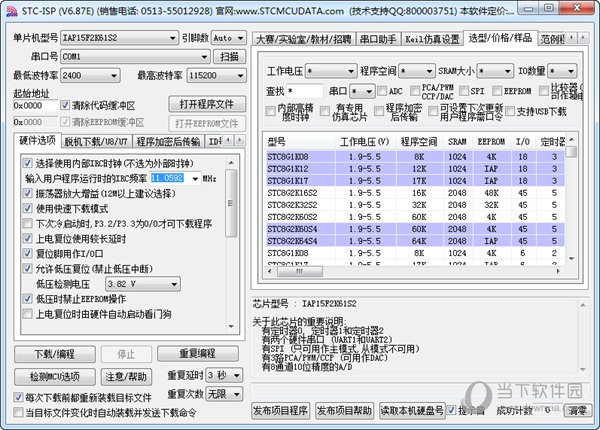600x430 pixels.
Task: Select 硬件选项 tab
Action: click(x=37, y=140)
